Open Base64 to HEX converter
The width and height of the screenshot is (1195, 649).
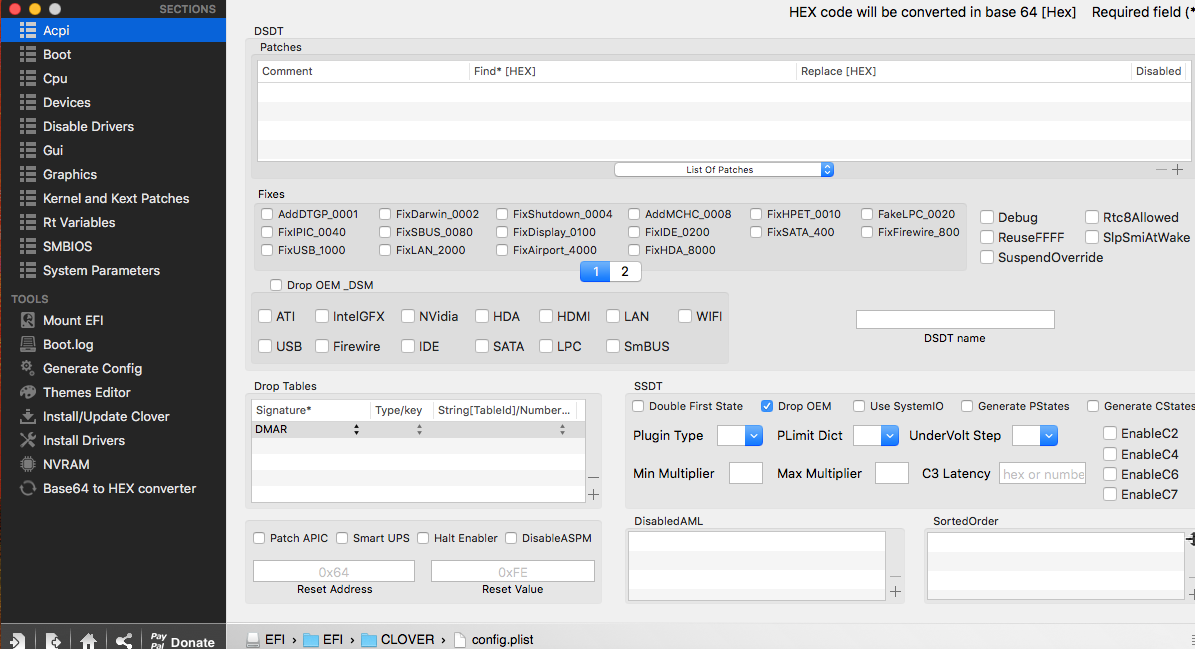[x=118, y=488]
